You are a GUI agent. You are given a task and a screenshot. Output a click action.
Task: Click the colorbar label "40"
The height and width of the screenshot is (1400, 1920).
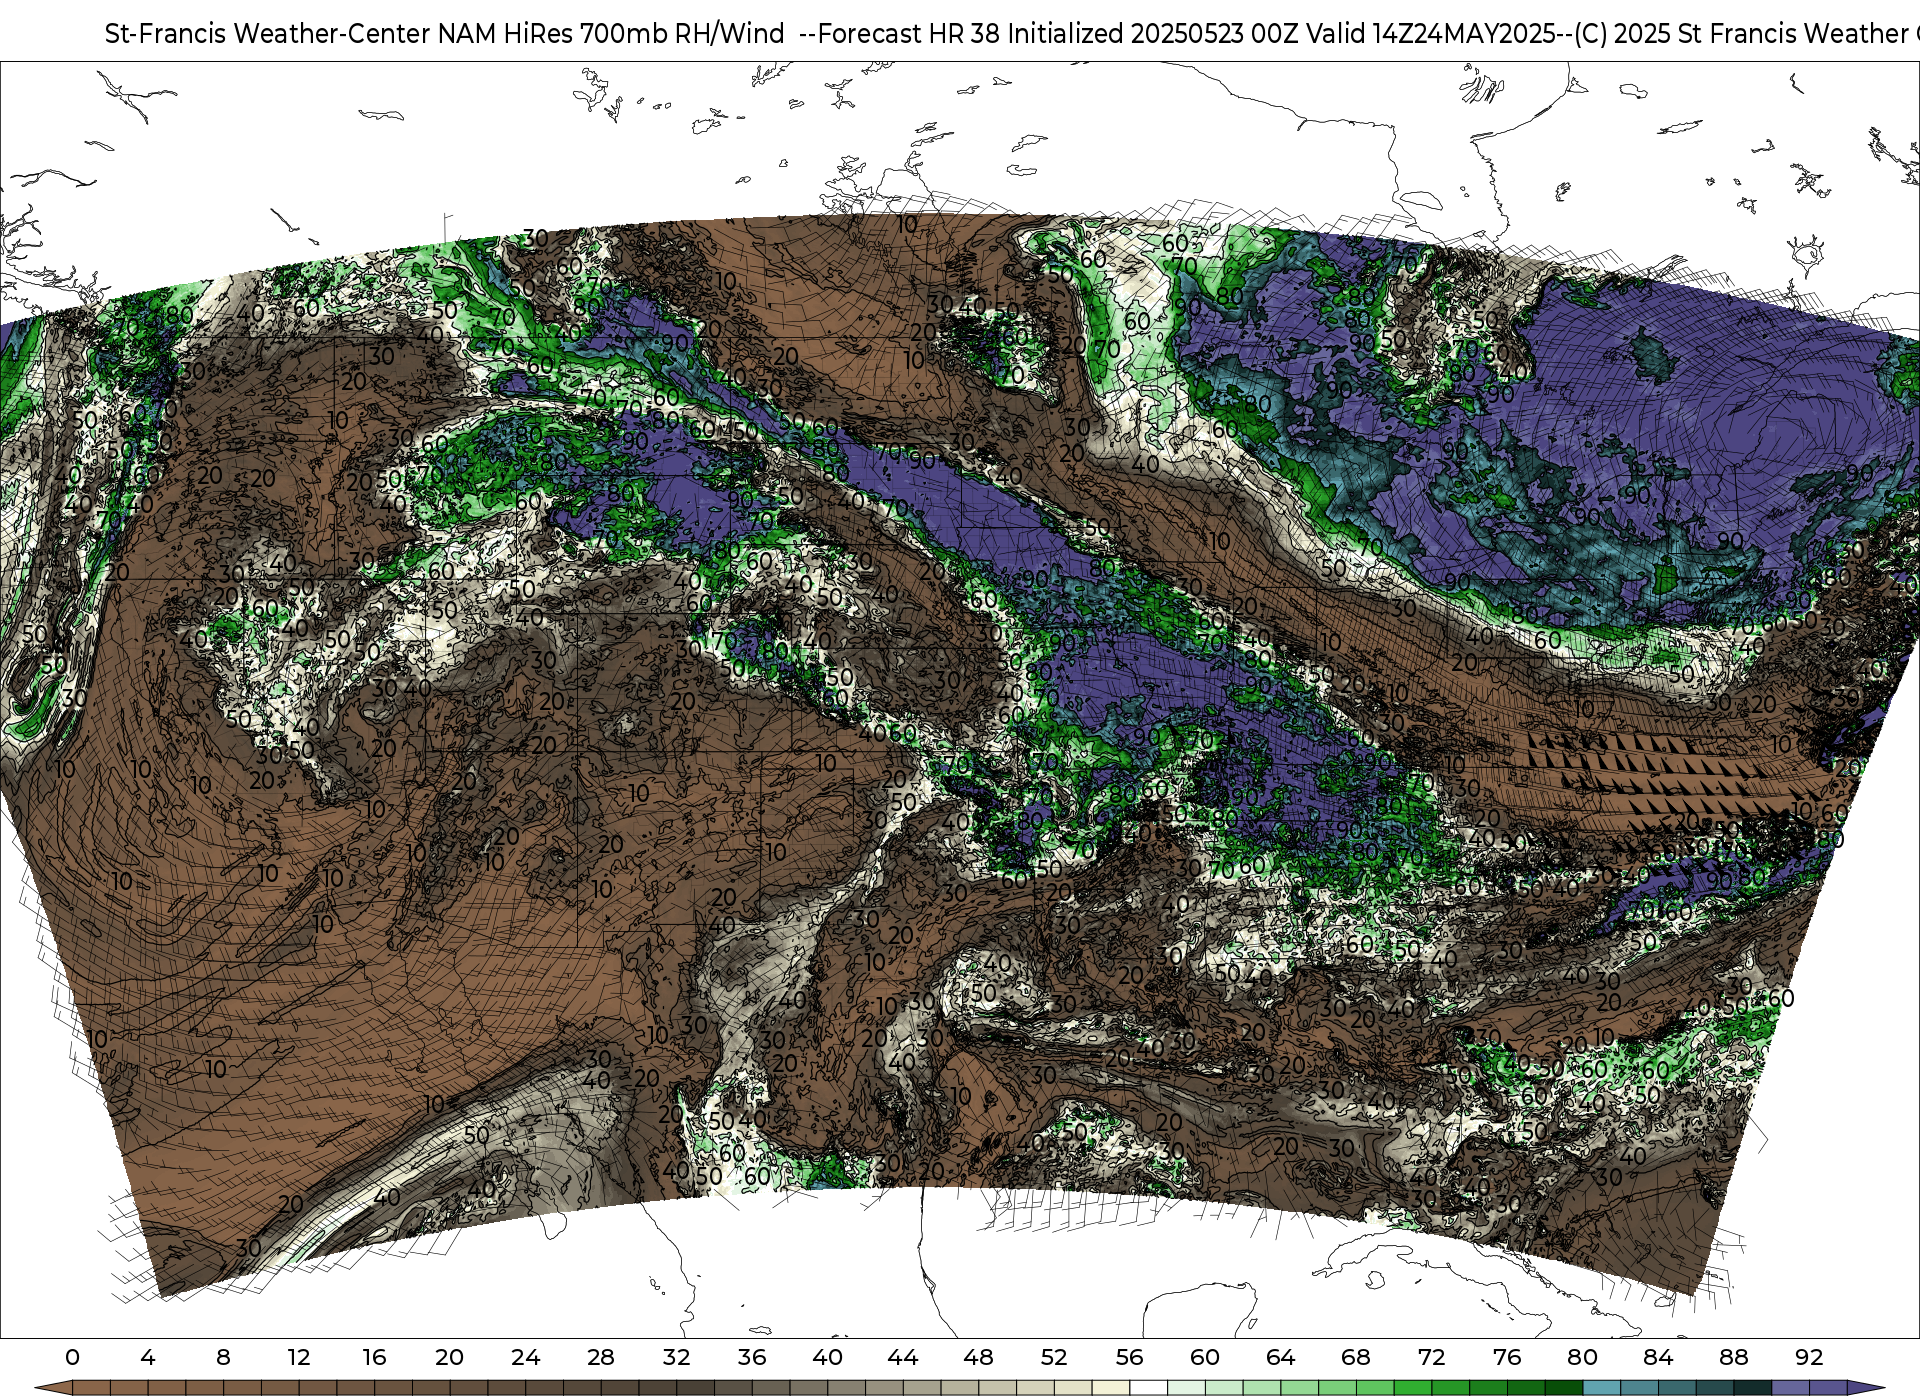point(827,1357)
